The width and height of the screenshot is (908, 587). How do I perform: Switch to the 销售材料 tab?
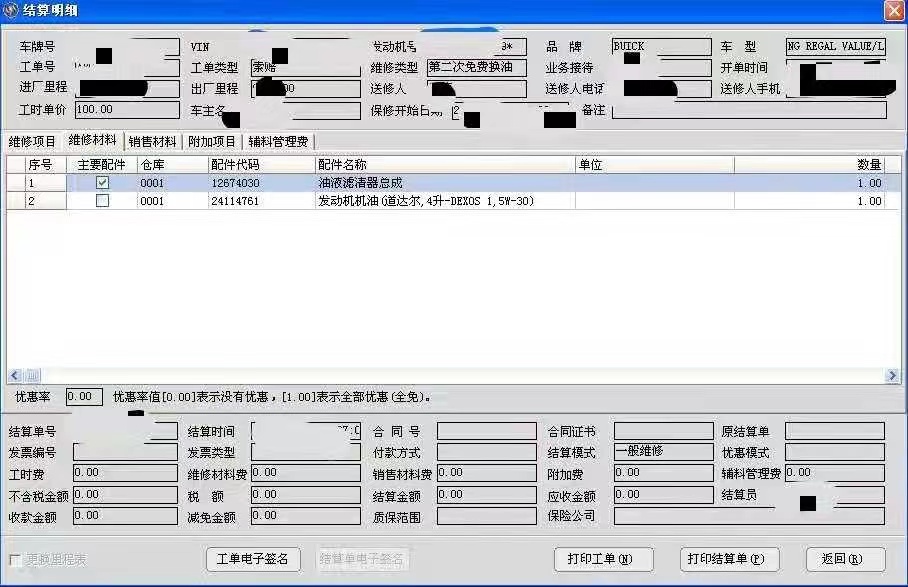tap(152, 141)
